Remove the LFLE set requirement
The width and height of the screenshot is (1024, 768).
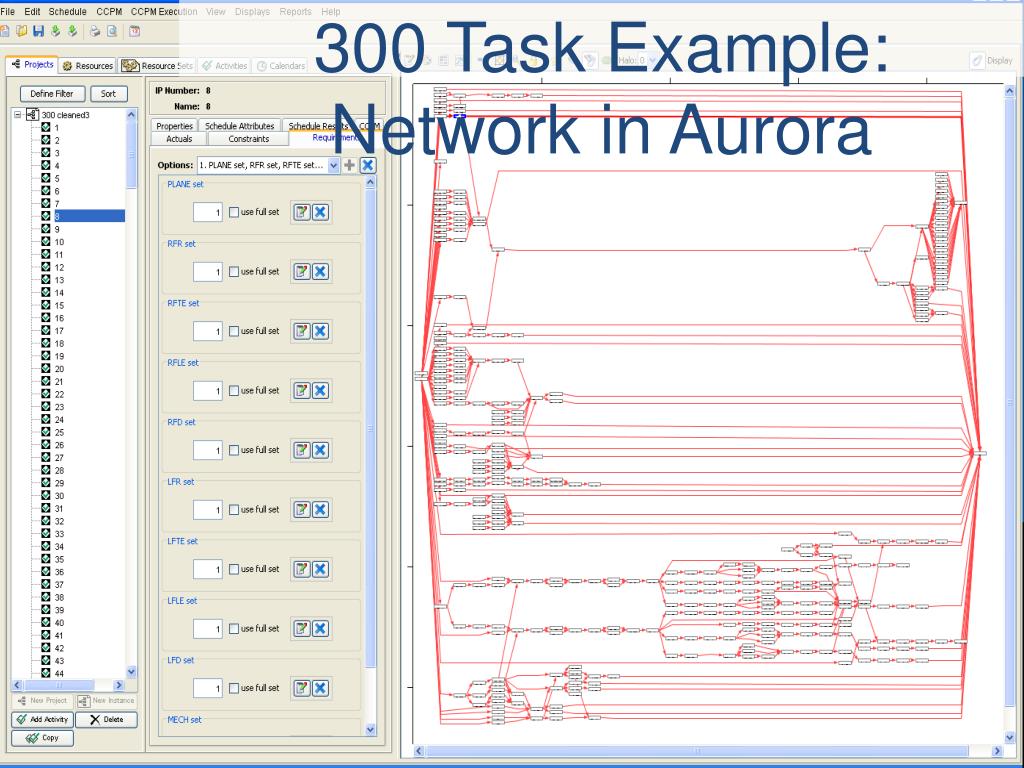[x=320, y=628]
